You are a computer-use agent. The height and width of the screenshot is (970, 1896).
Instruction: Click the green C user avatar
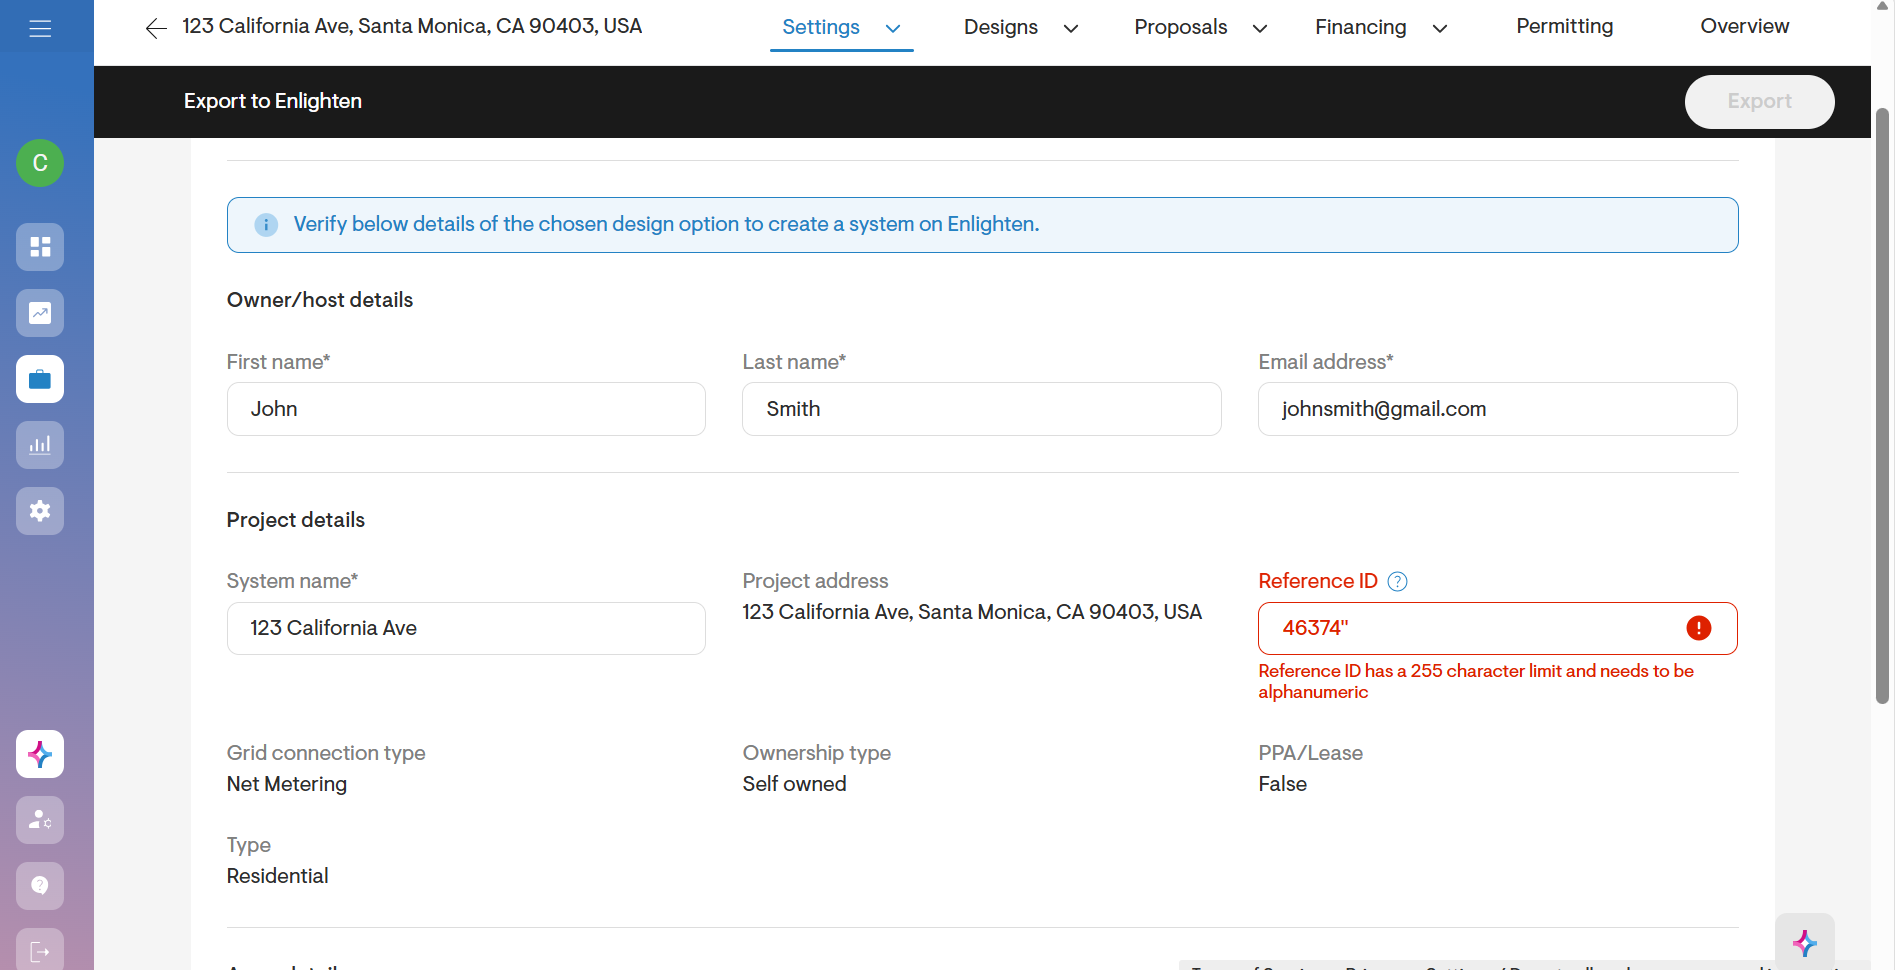tap(40, 163)
